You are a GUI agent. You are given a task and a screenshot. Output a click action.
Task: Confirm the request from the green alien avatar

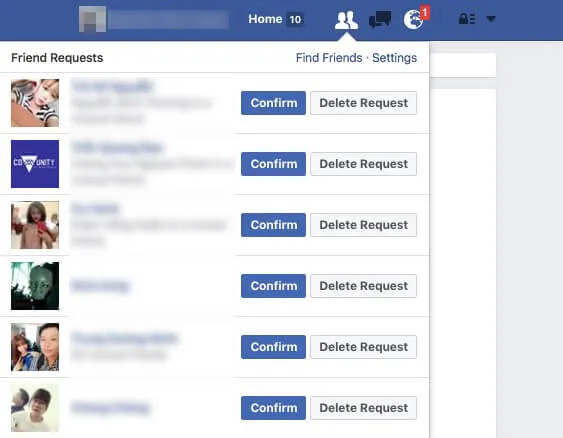pos(273,286)
